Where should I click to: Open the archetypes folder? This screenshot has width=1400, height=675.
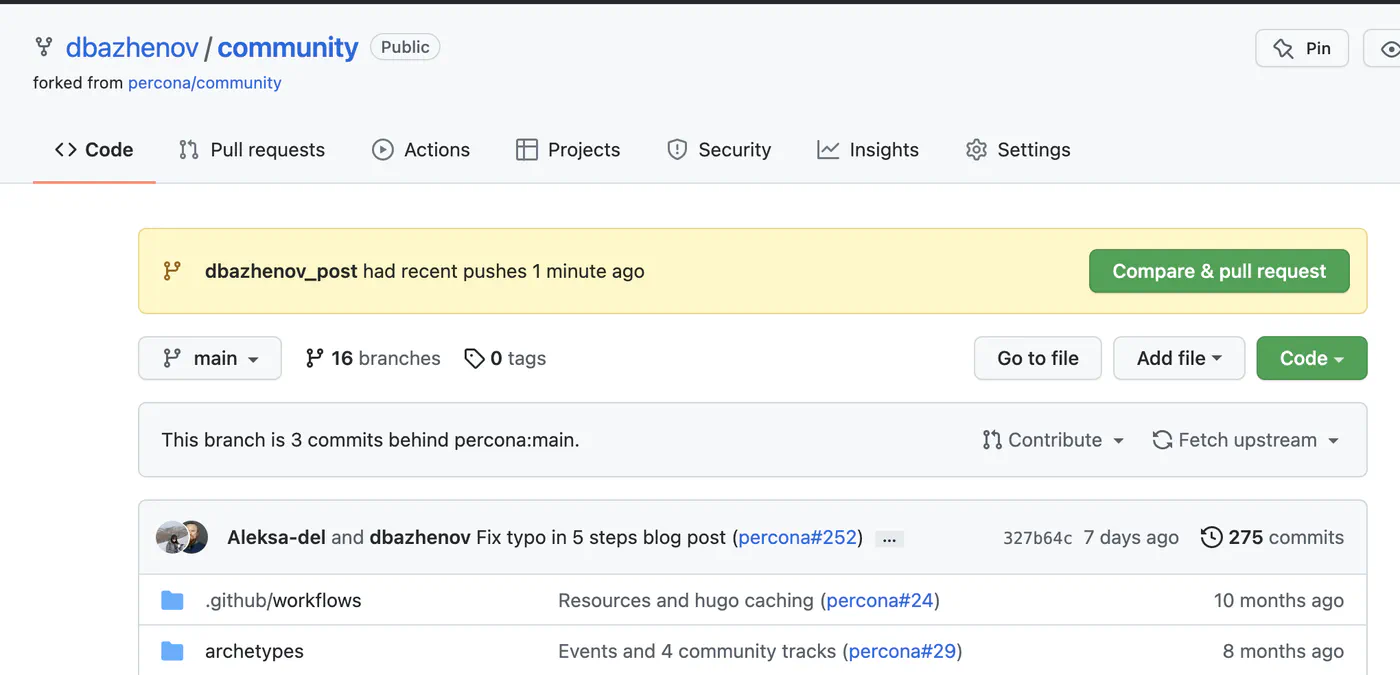[x=254, y=651]
